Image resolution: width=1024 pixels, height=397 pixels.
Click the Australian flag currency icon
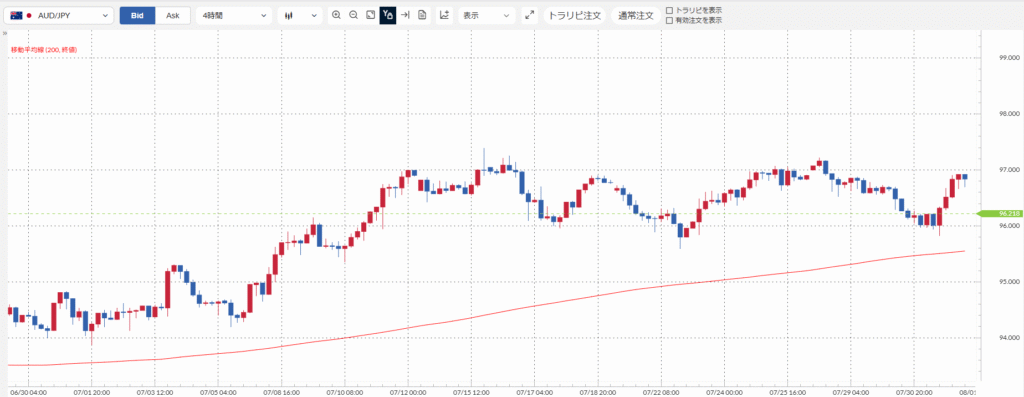16,16
